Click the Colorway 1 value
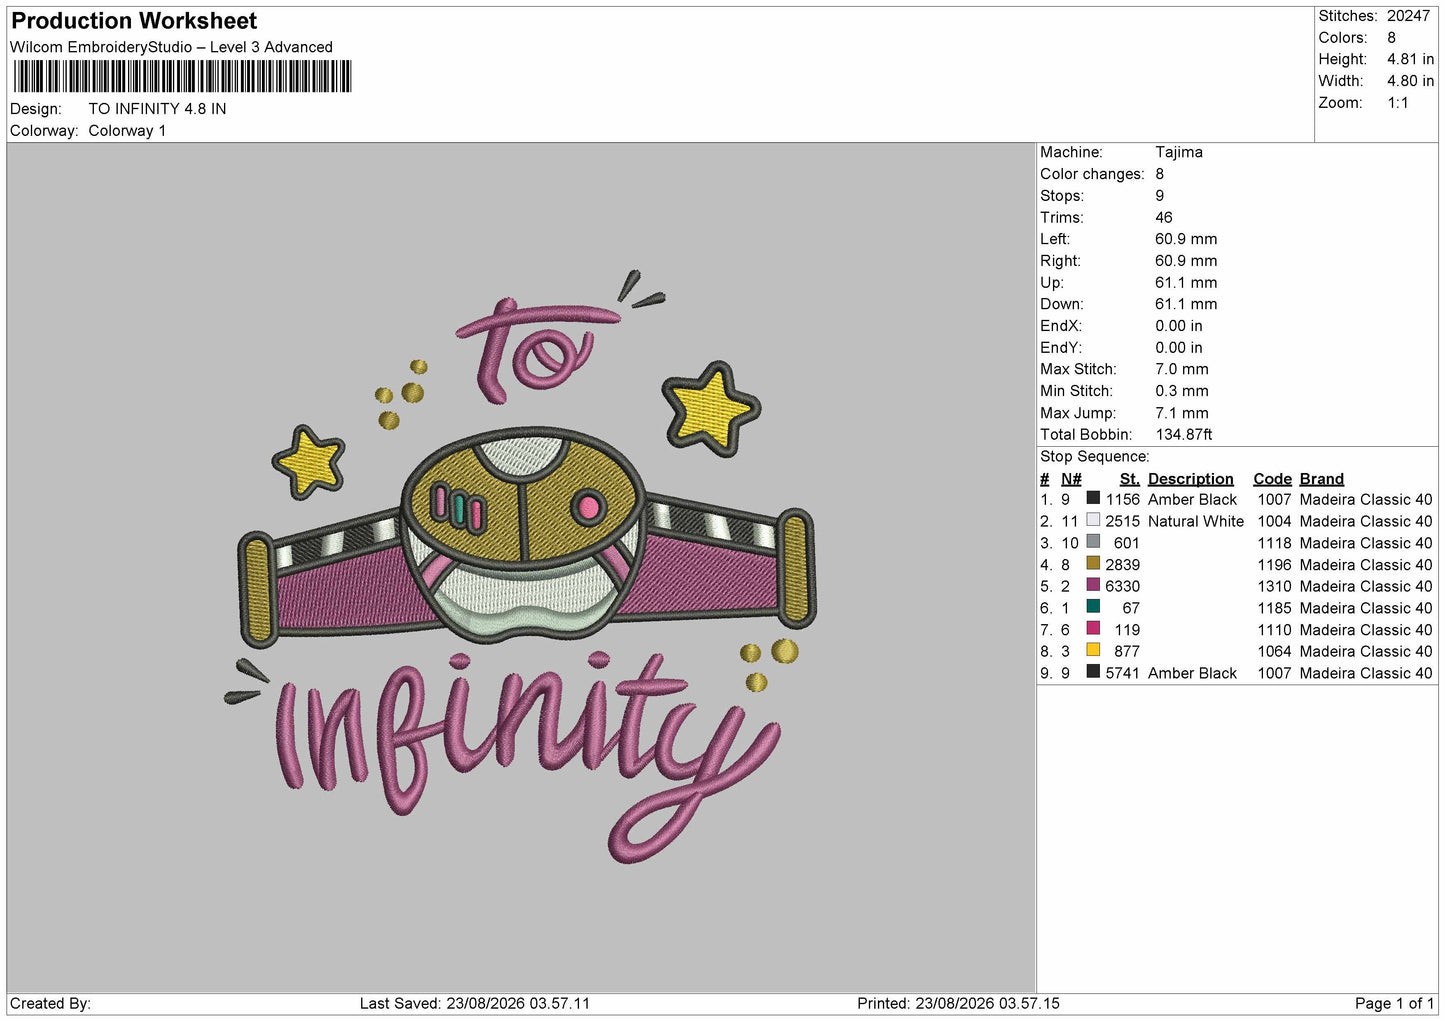Screen dimensions: 1445x1021 coord(127,131)
